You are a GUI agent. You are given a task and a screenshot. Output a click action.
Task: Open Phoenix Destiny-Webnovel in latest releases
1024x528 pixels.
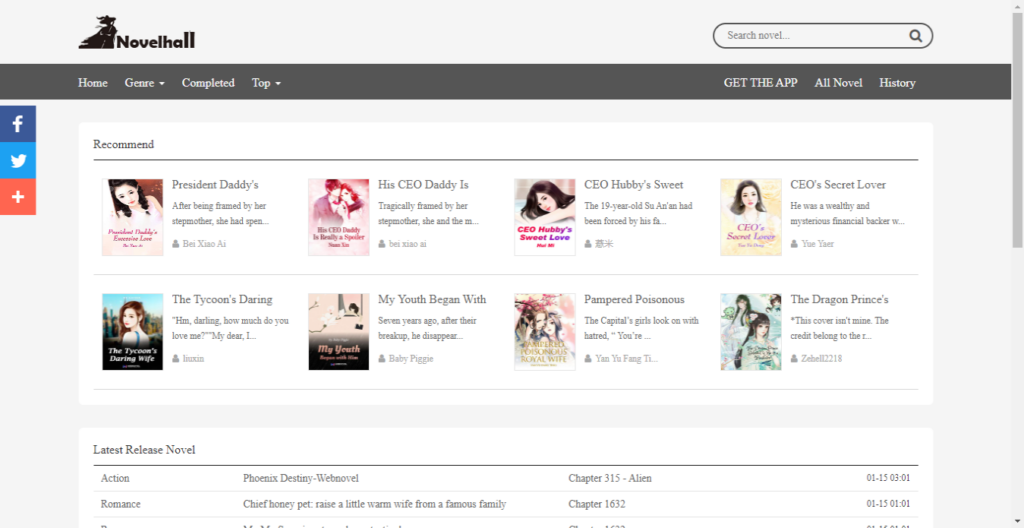[301, 478]
